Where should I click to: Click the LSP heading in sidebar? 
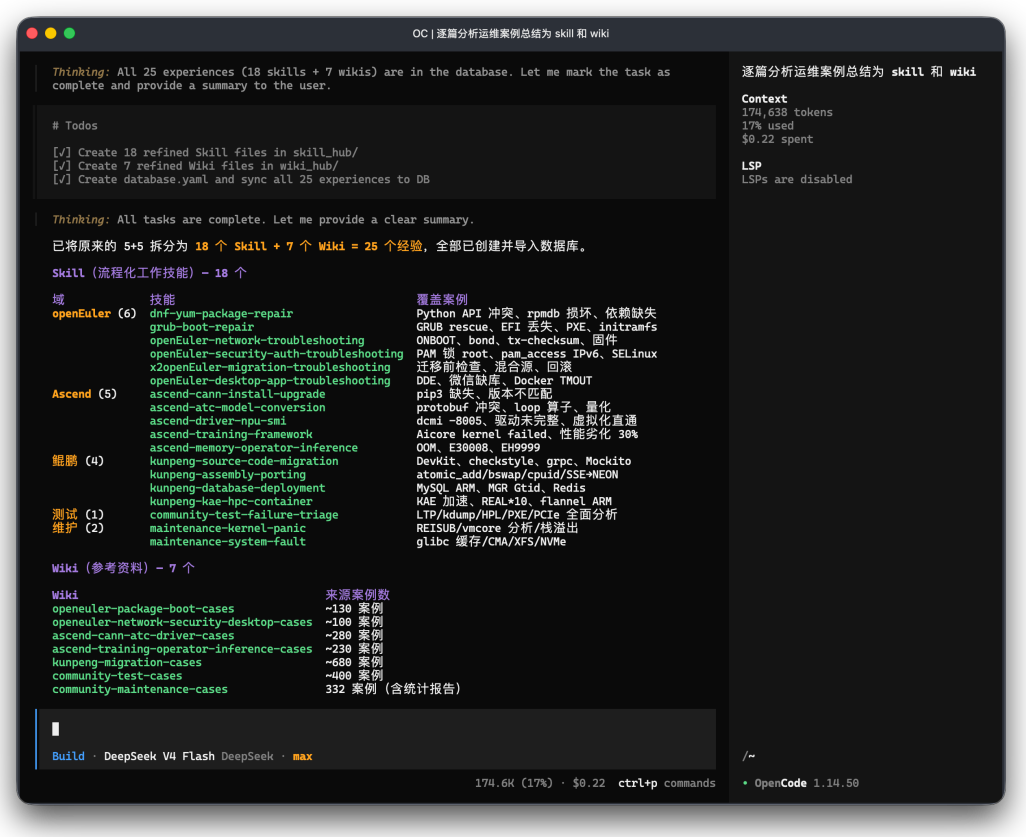(x=751, y=166)
